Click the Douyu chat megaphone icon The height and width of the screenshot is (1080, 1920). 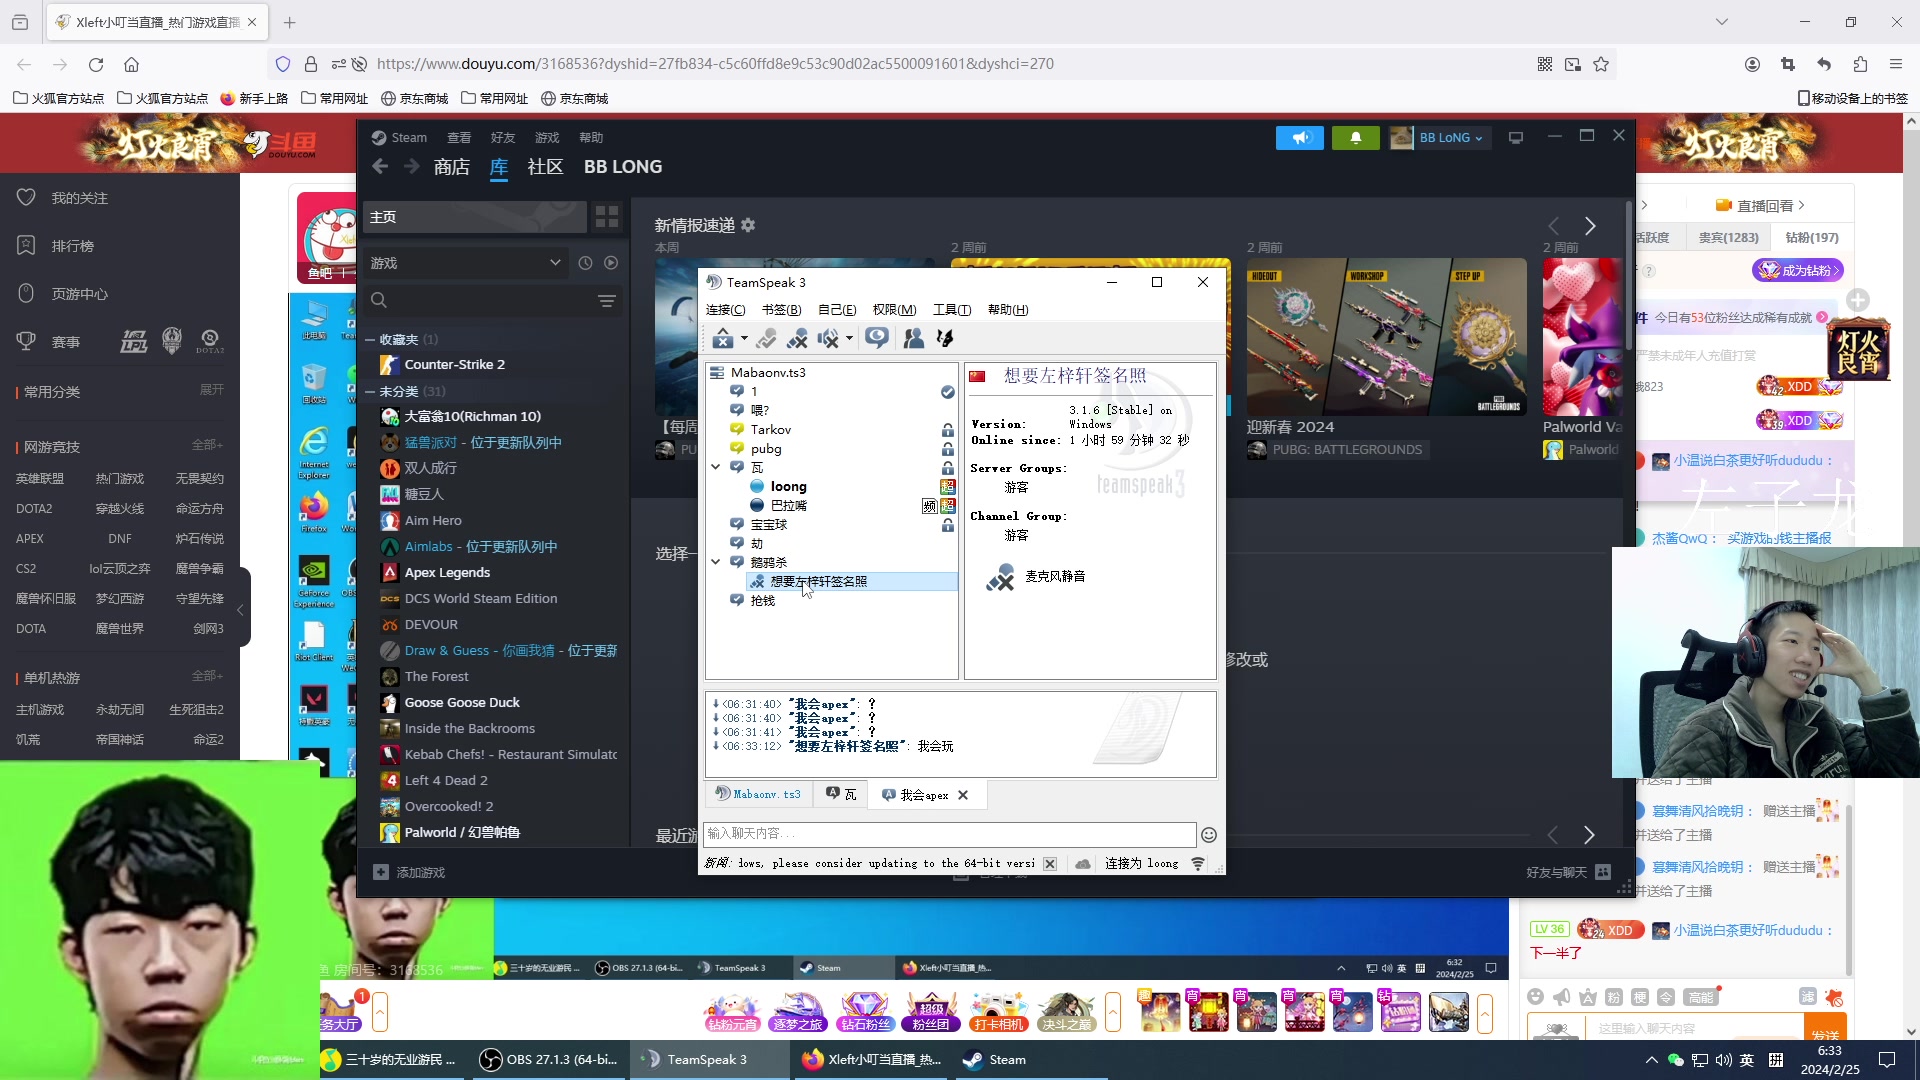coord(1562,997)
